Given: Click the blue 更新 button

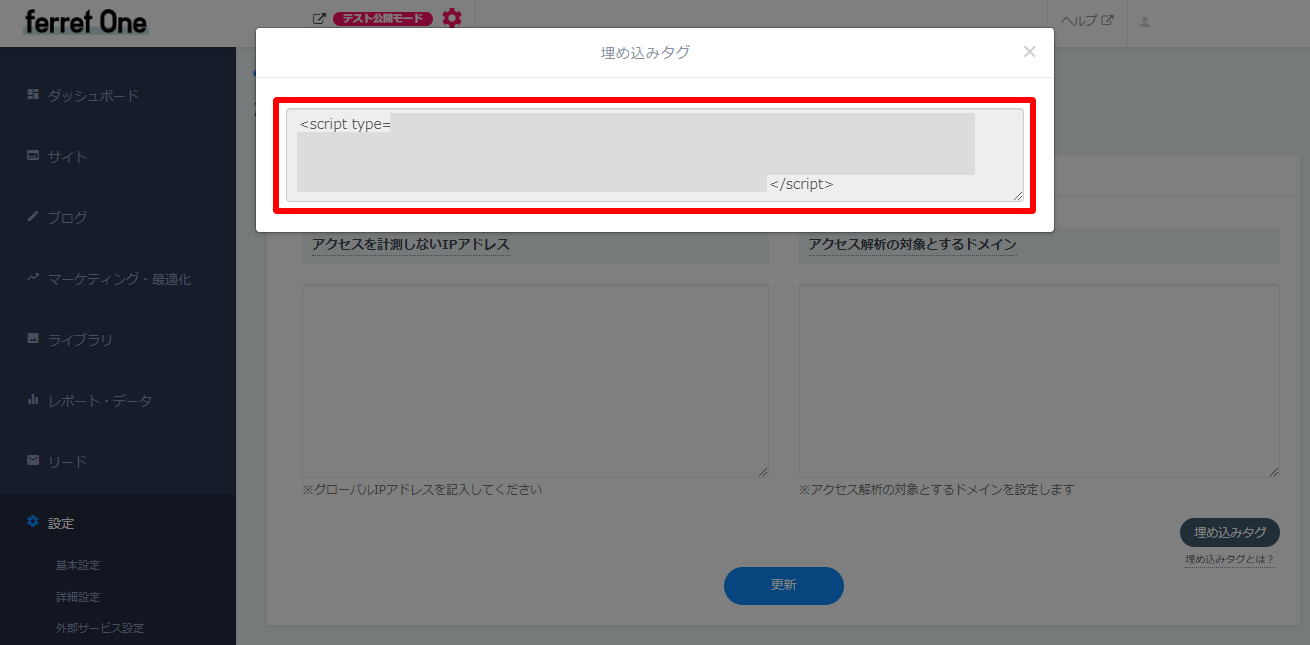Looking at the screenshot, I should tap(784, 586).
